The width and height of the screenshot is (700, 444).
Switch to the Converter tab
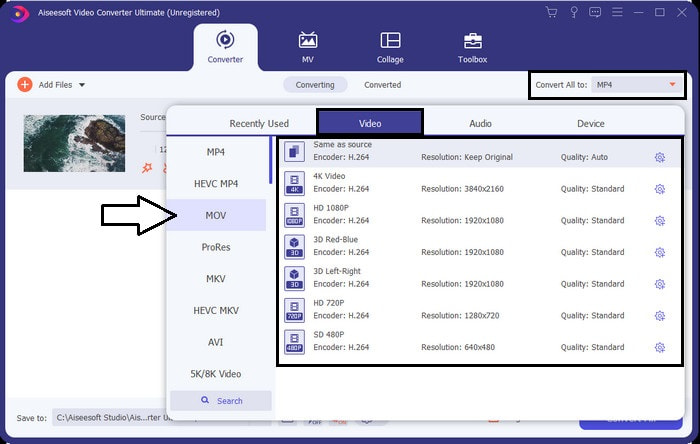click(x=225, y=47)
